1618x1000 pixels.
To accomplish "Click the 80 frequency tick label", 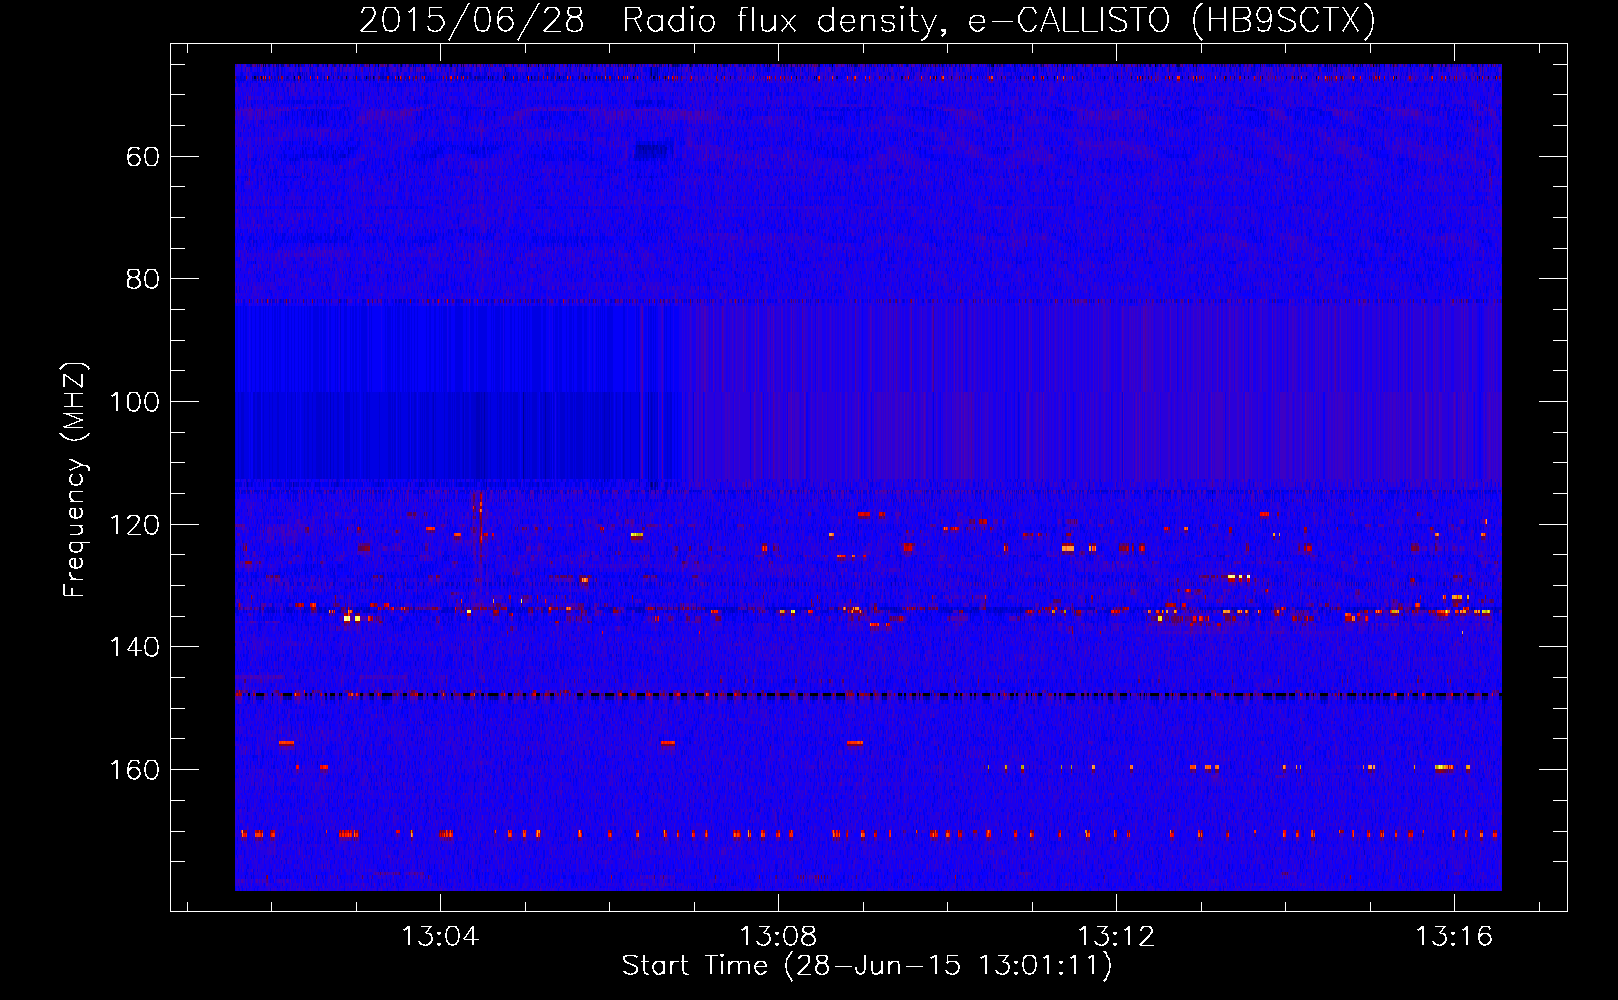I will click(143, 279).
